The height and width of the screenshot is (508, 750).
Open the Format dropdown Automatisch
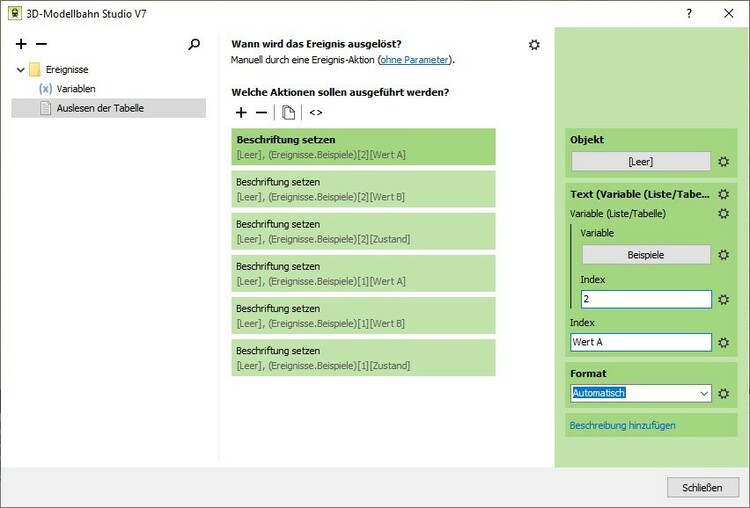(641, 394)
